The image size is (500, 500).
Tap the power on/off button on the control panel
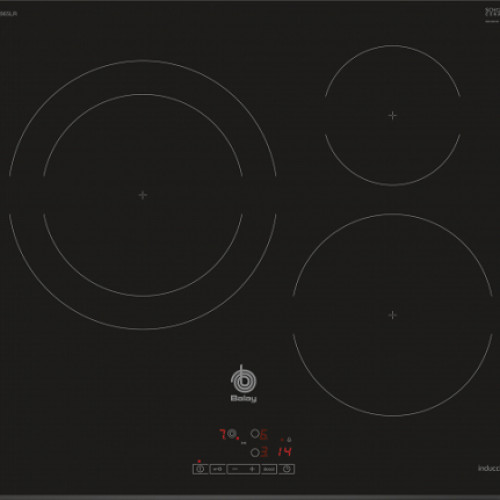[200, 469]
